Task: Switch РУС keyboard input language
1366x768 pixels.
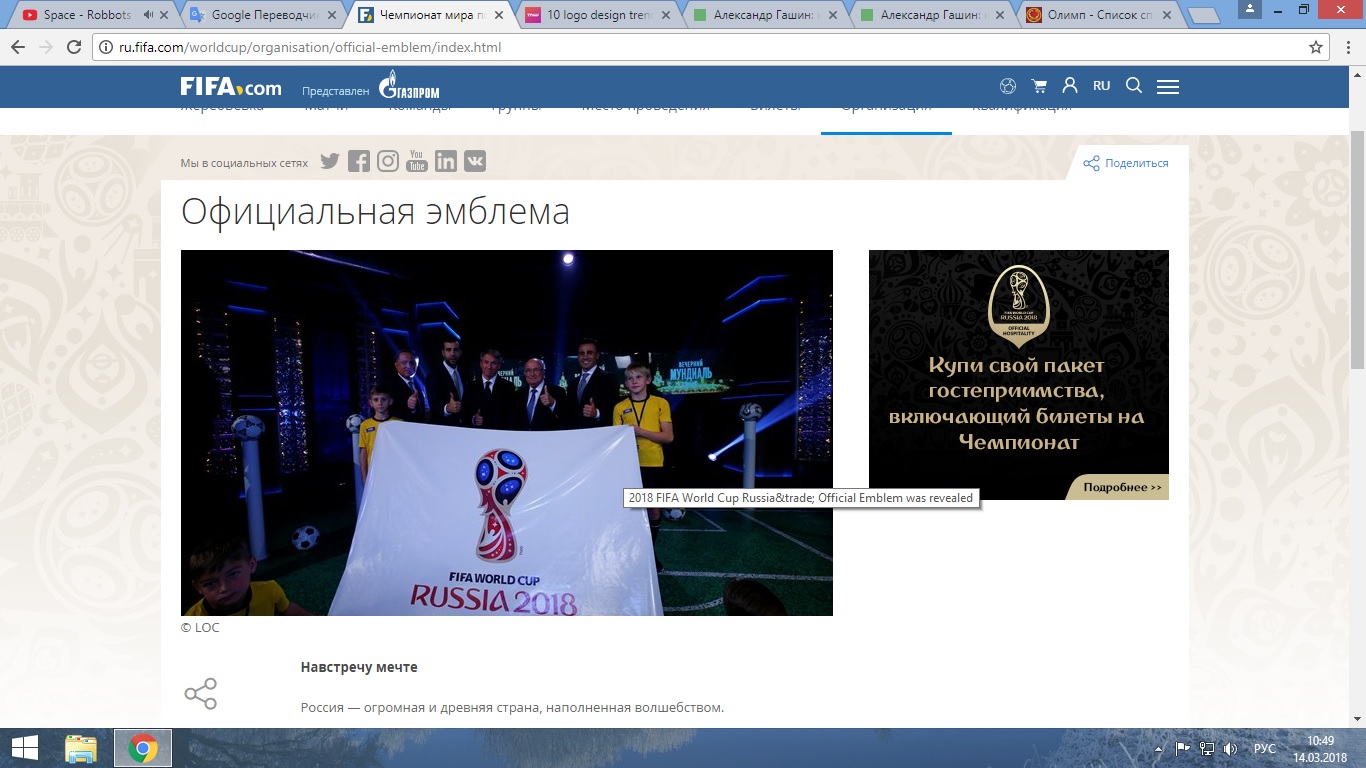Action: 1265,748
